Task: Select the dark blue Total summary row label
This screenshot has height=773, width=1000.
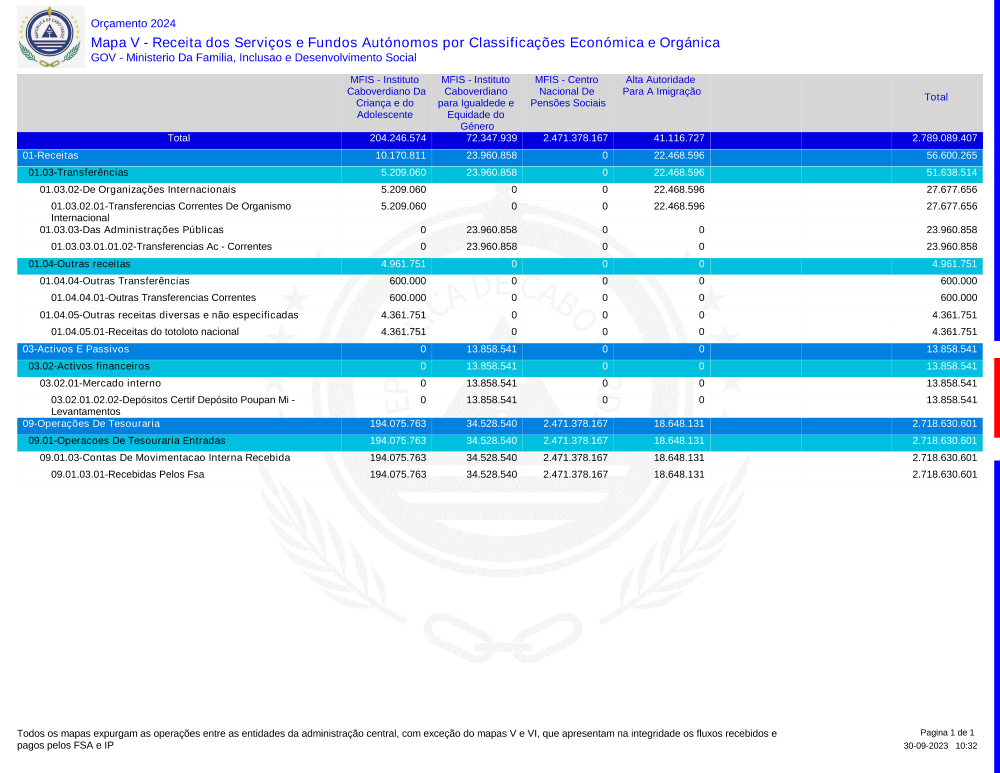Action: [179, 138]
